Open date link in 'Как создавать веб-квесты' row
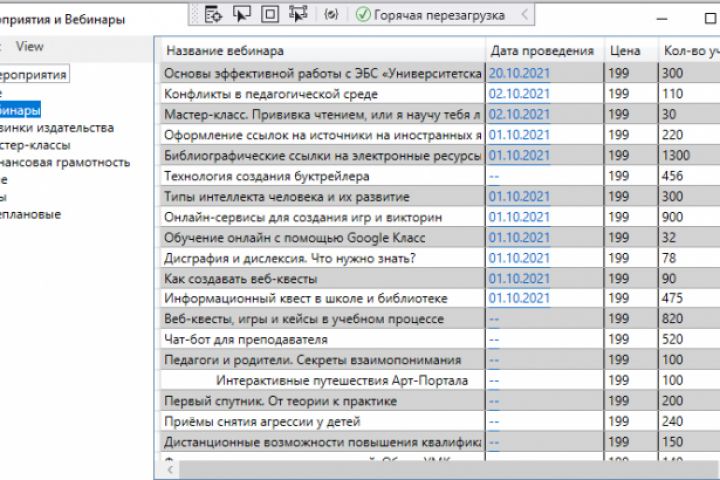Image resolution: width=720 pixels, height=480 pixels. click(x=519, y=279)
